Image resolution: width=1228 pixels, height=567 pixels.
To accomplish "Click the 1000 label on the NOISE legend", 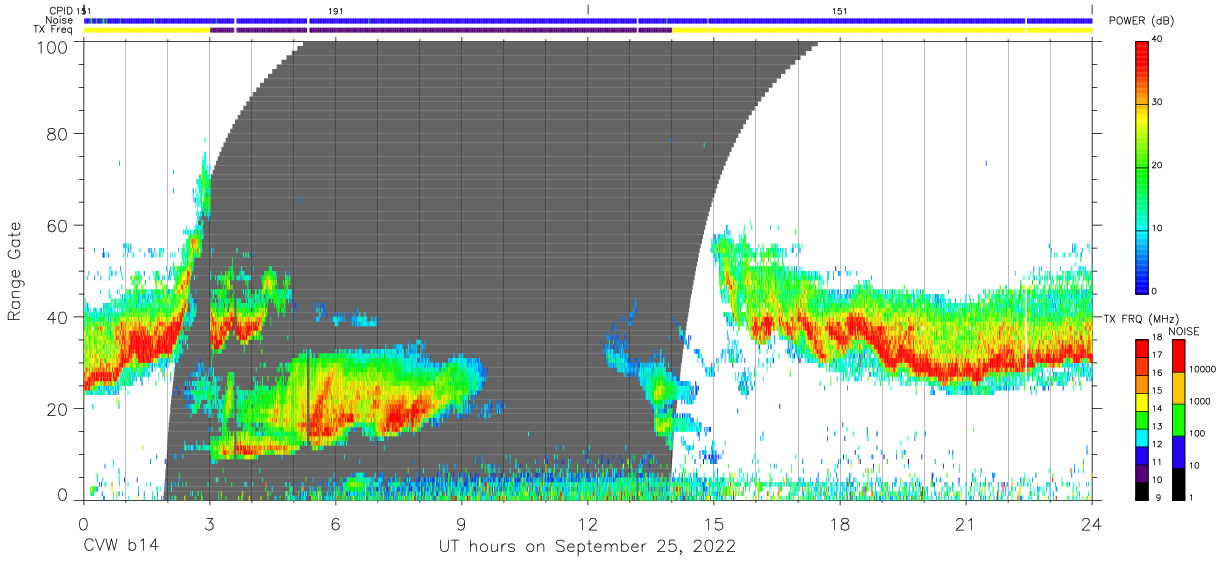I will [1201, 401].
